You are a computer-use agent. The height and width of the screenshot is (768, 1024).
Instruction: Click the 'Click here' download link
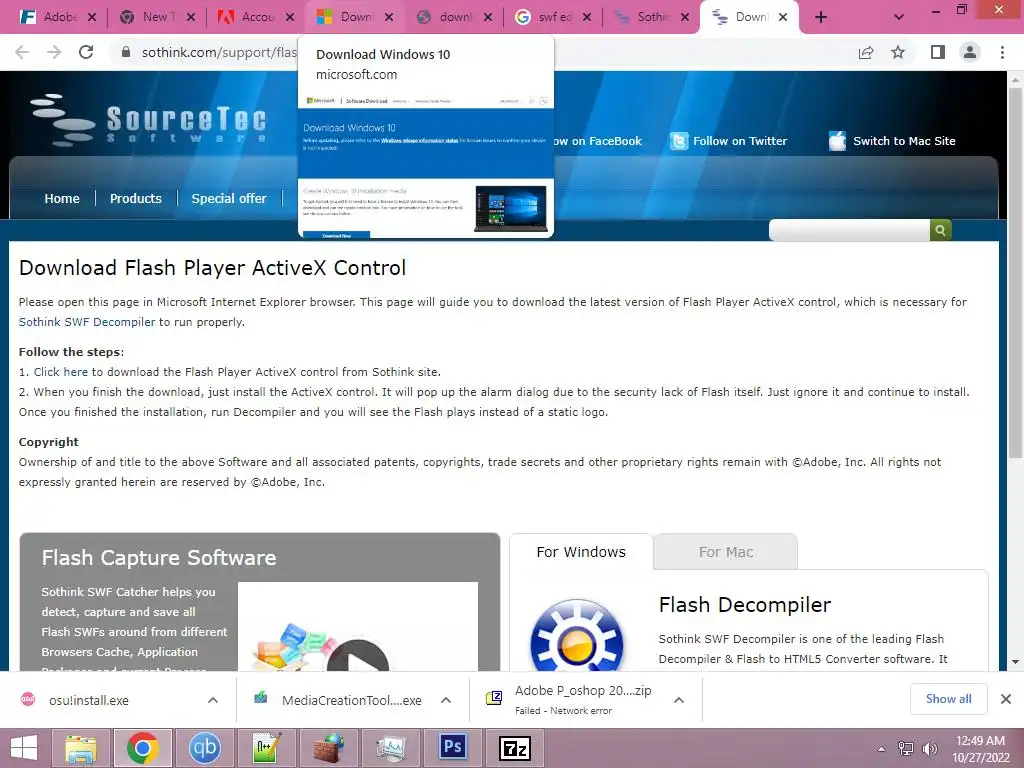pos(61,372)
